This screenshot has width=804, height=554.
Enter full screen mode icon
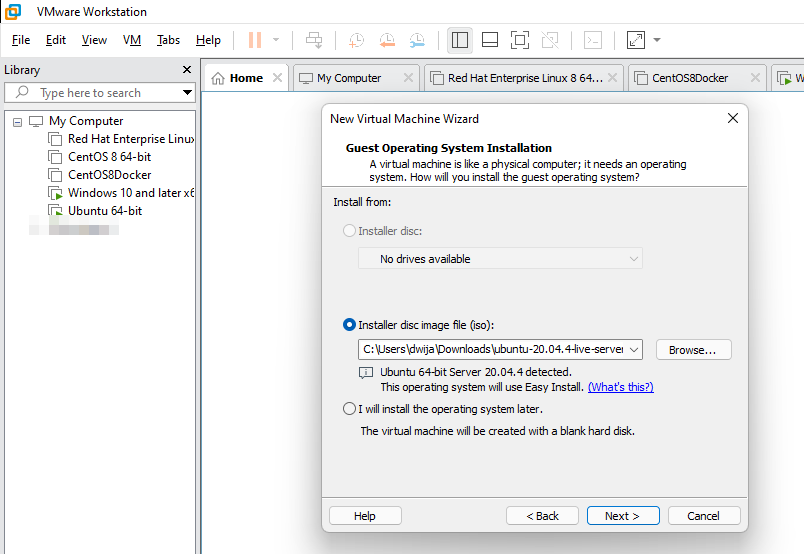(520, 40)
